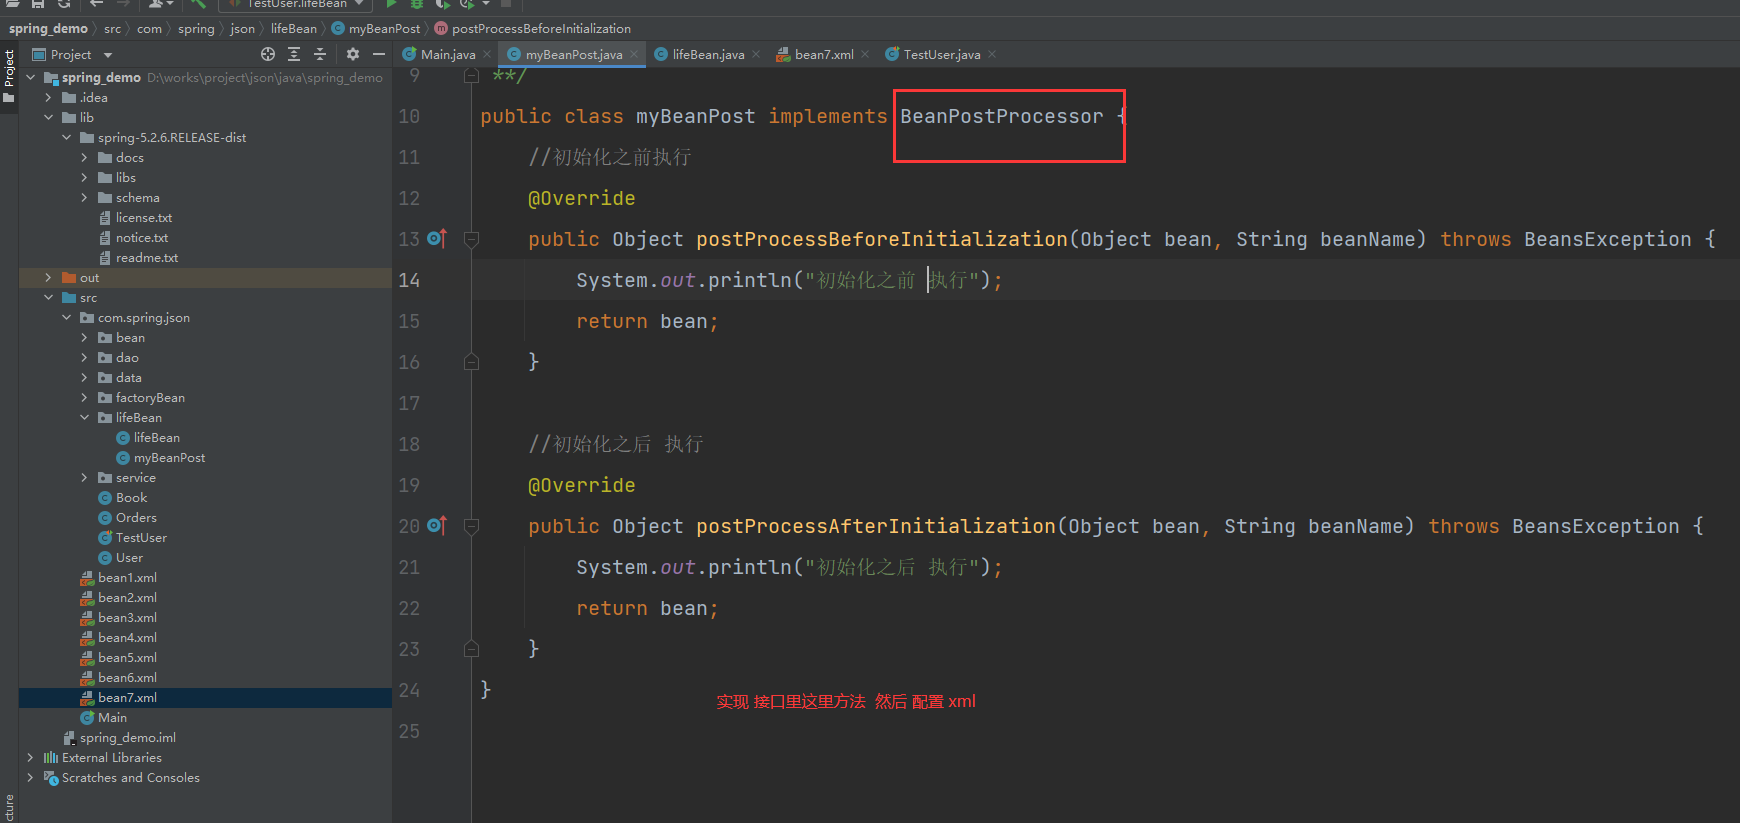Screen dimensions: 1740x823
Task: Select license.txt in the project tree
Action: pyautogui.click(x=143, y=217)
